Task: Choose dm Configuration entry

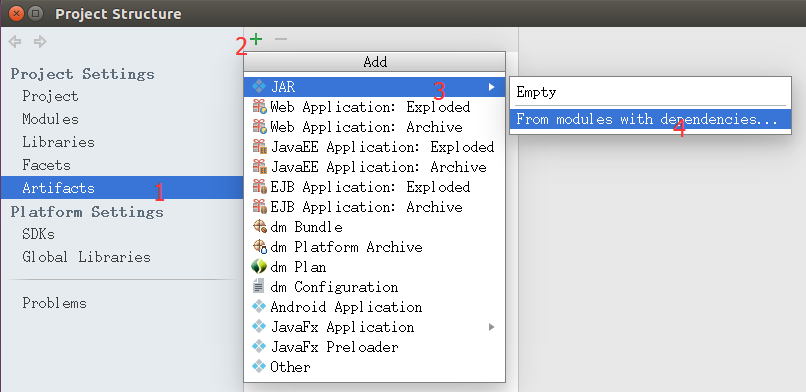Action: click(x=374, y=287)
